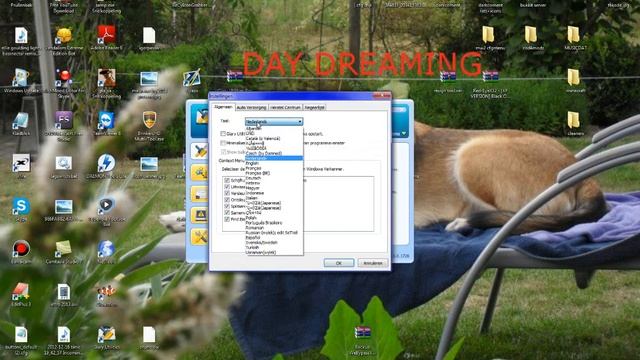Switch to the Algemeen tab
Screen dimensions: 640x360
point(223,107)
